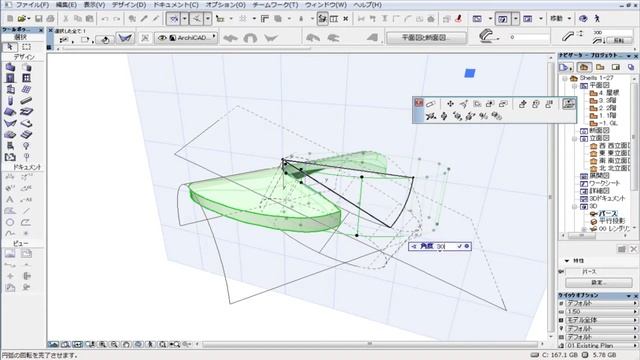Select the Text tool in document section

[10, 200]
